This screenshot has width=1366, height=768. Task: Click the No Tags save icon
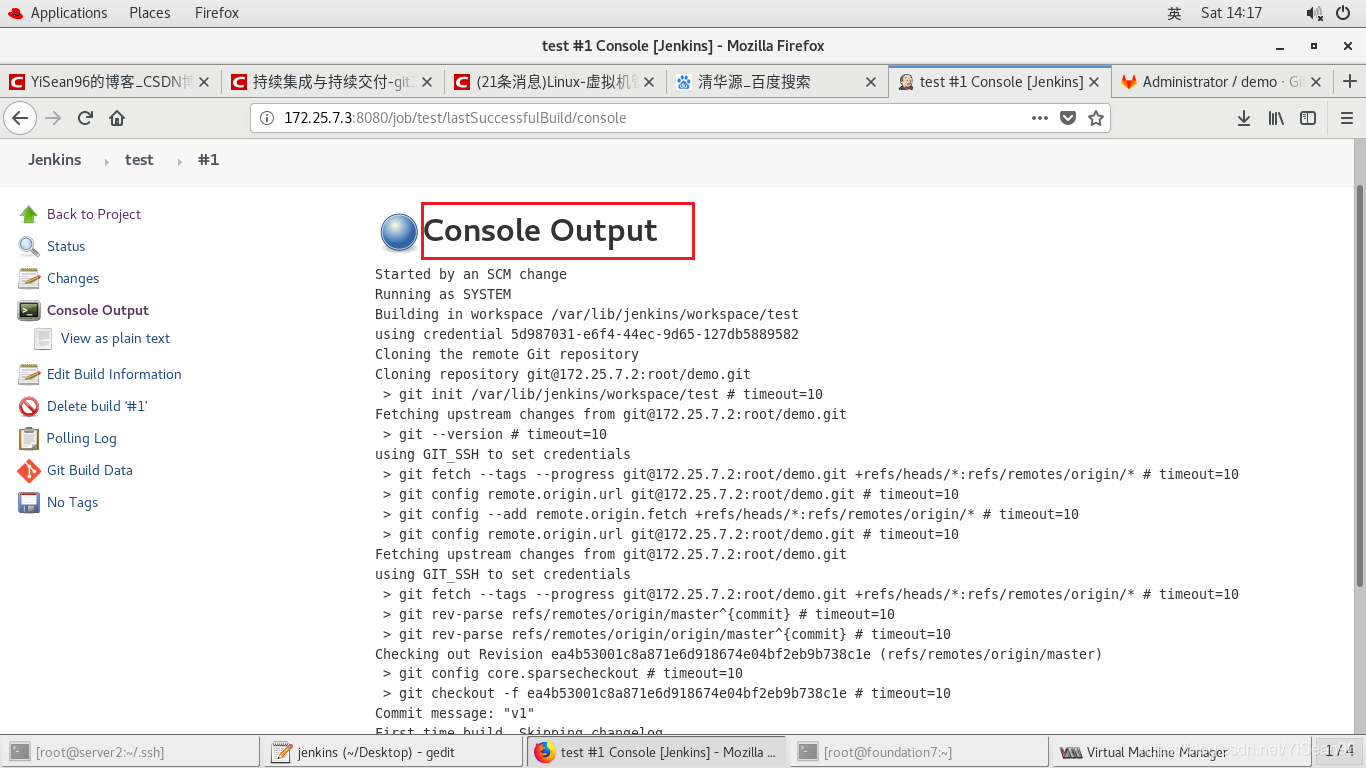click(x=29, y=502)
